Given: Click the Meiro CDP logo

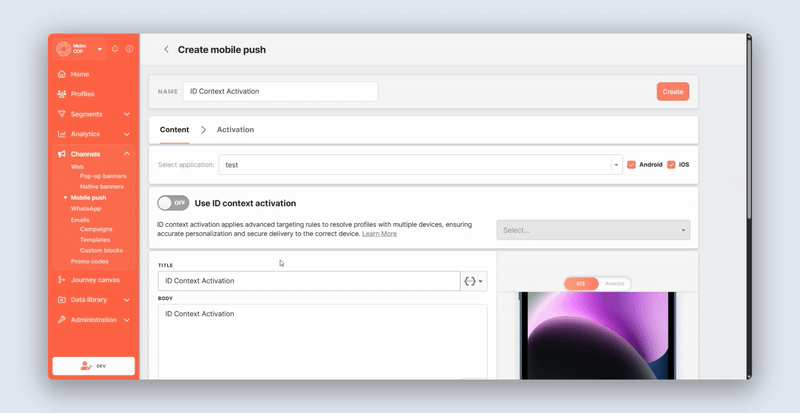Looking at the screenshot, I should (x=72, y=49).
